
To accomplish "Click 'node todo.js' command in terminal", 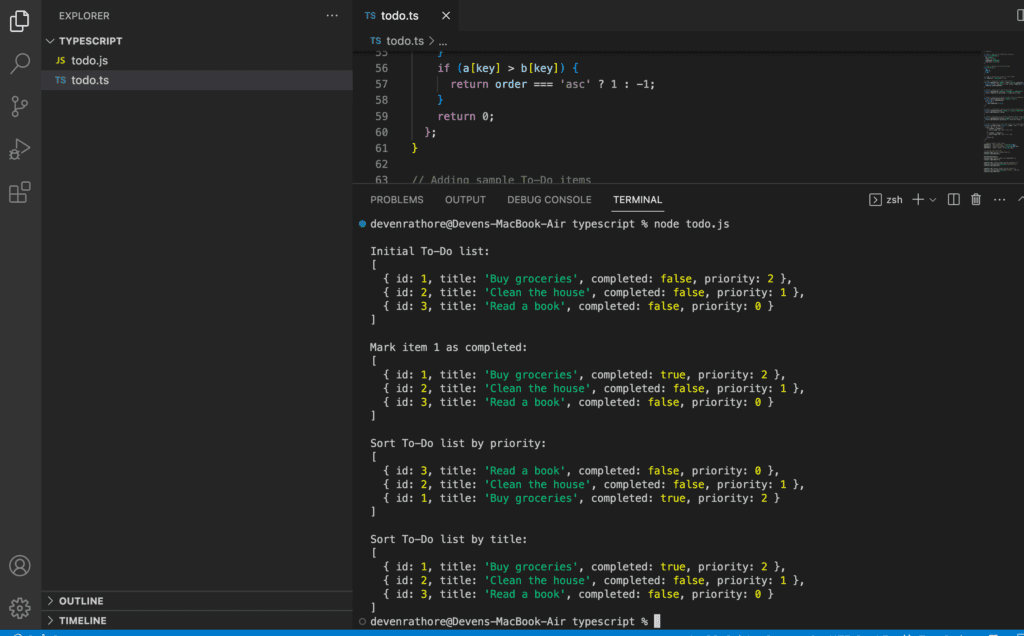I will pyautogui.click(x=692, y=224).
